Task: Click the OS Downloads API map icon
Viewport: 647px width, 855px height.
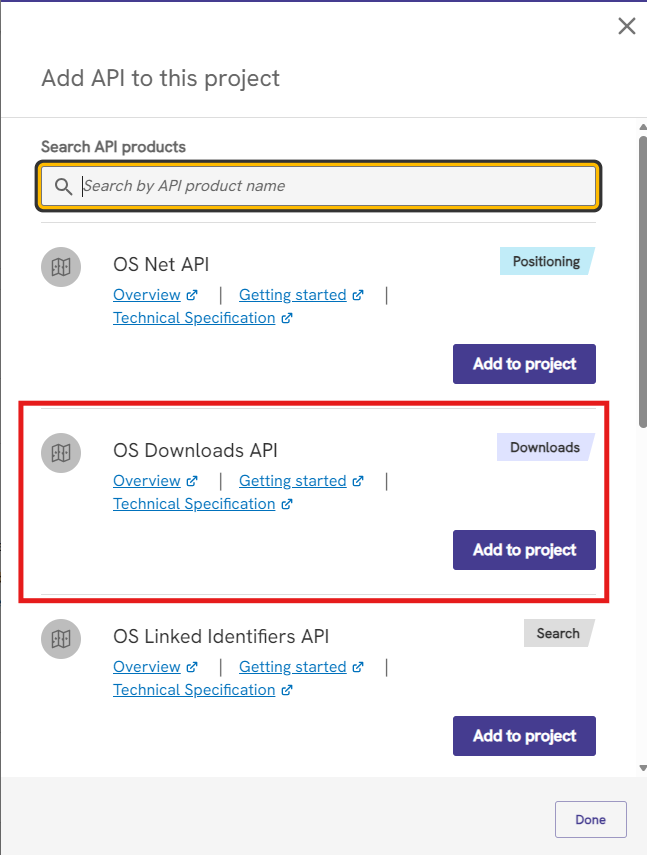Action: coord(61,453)
